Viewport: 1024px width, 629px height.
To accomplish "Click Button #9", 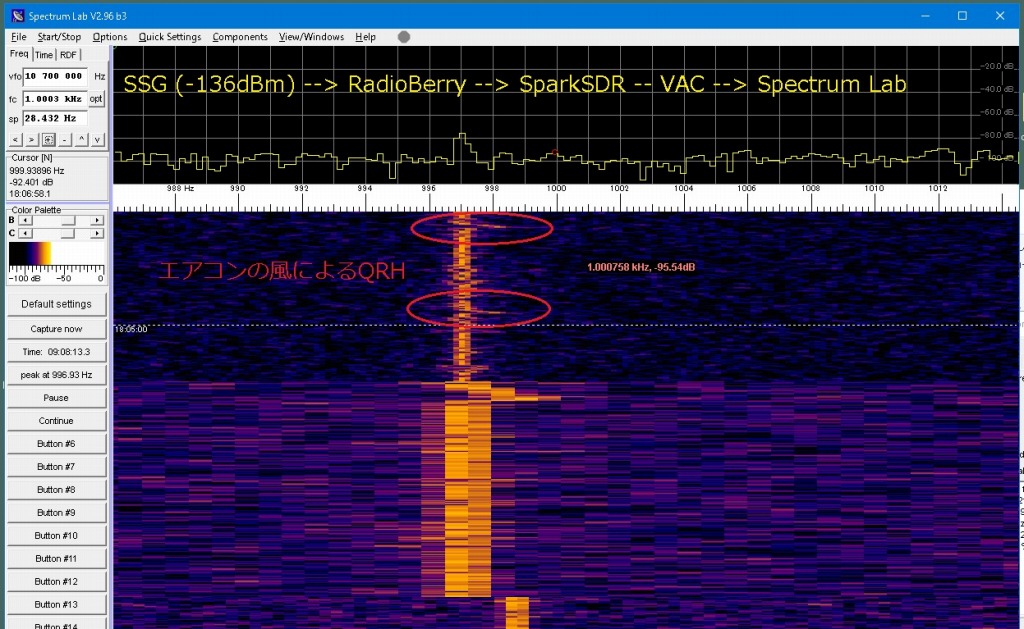I will 56,513.
